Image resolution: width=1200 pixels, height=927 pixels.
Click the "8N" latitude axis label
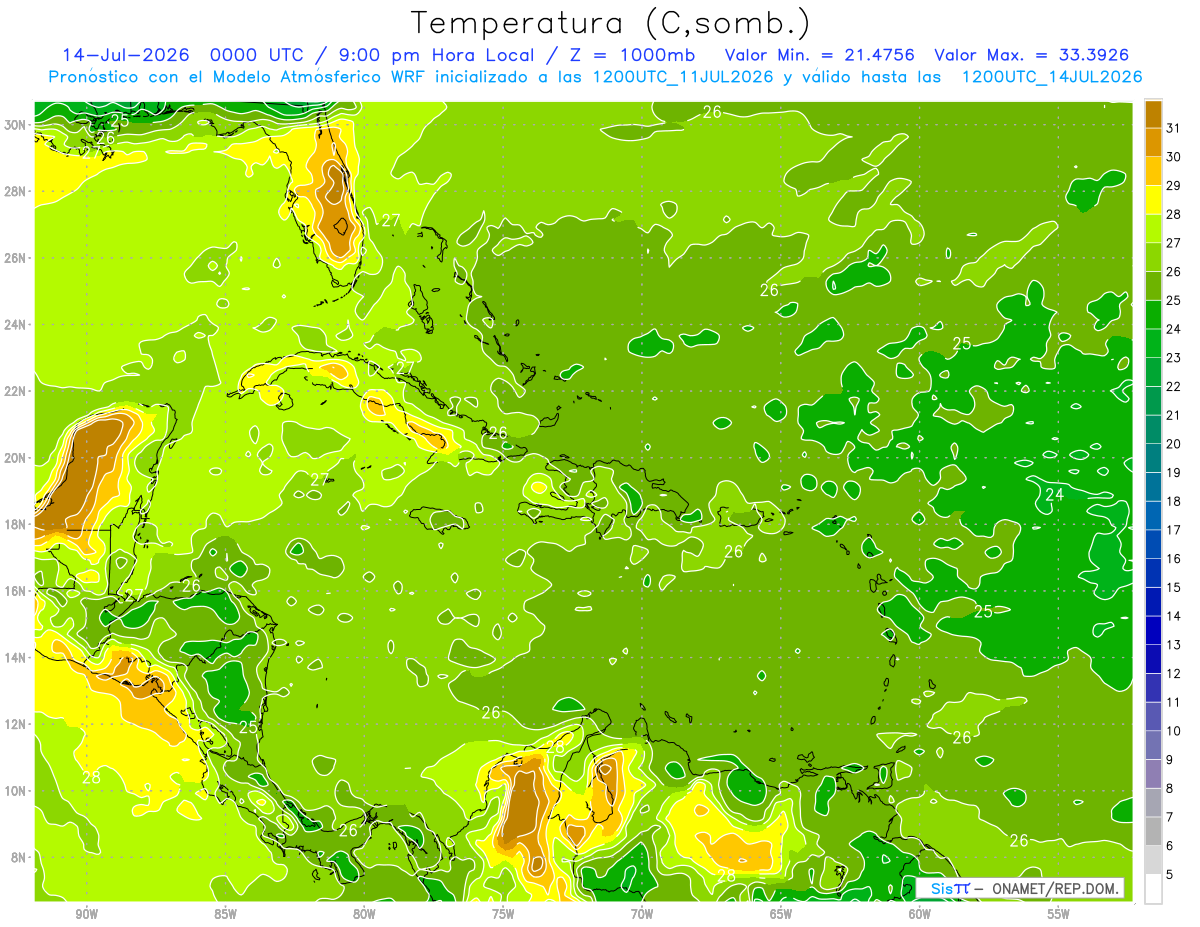(x=19, y=858)
